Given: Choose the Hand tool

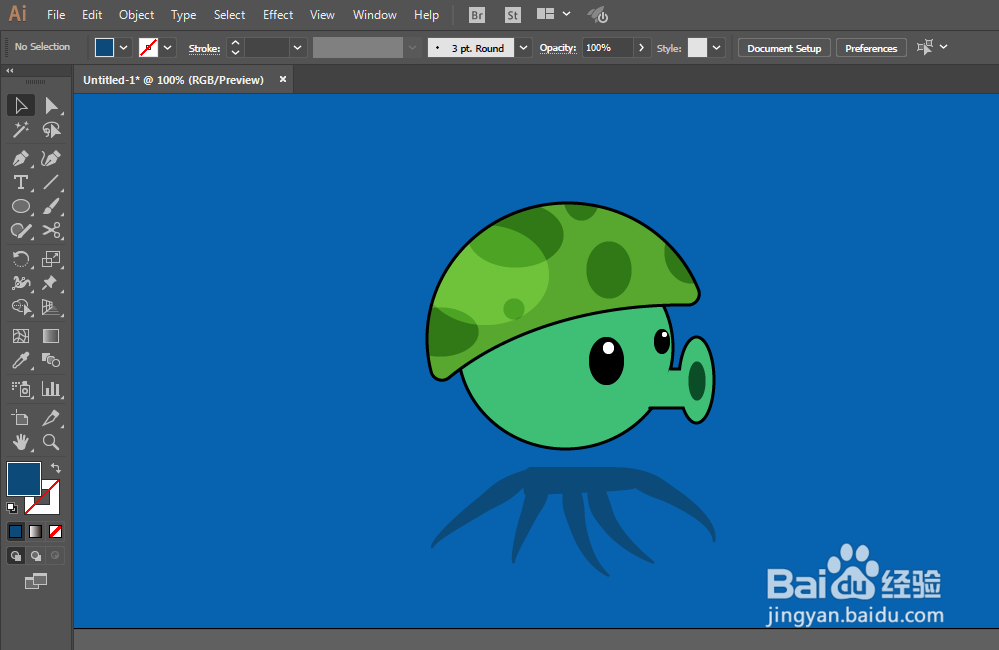Looking at the screenshot, I should [21, 442].
